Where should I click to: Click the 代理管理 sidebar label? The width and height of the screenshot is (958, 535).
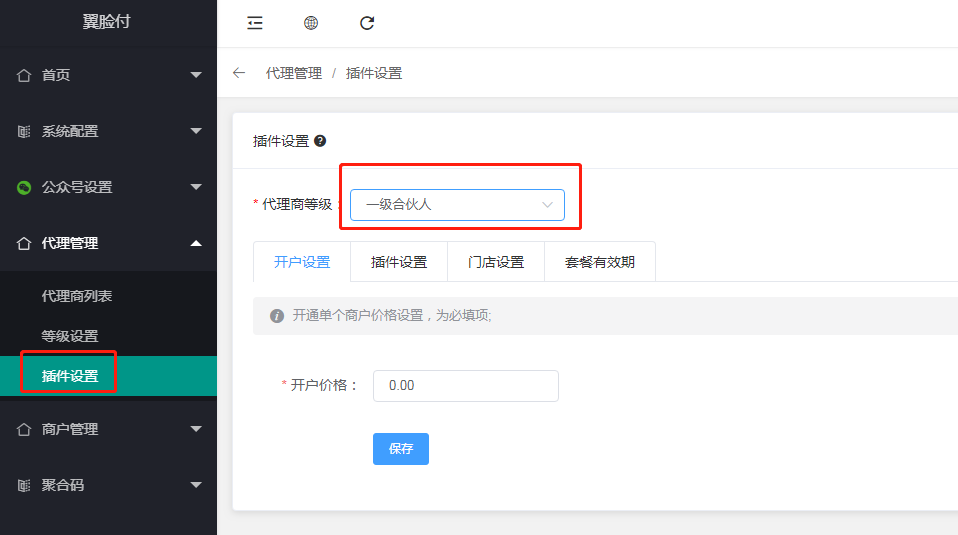point(70,244)
